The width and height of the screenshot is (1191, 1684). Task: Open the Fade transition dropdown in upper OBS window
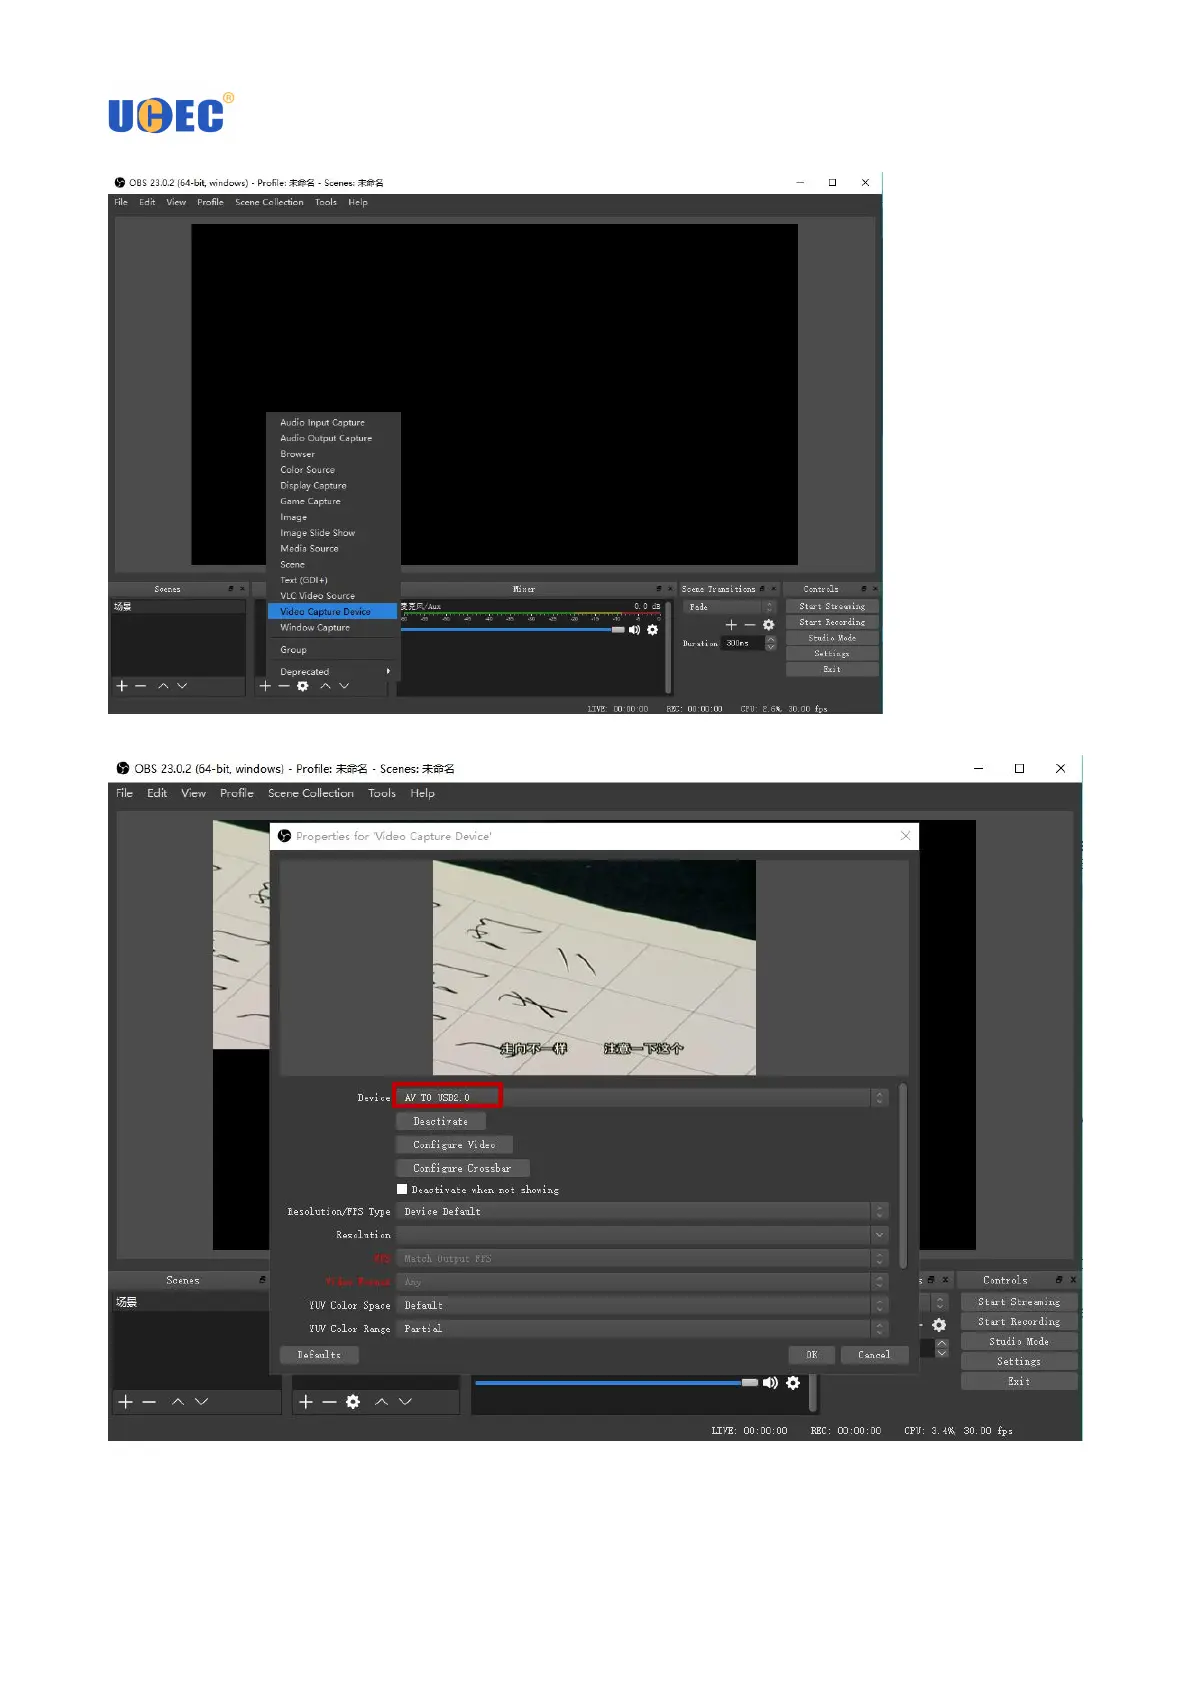coord(730,607)
